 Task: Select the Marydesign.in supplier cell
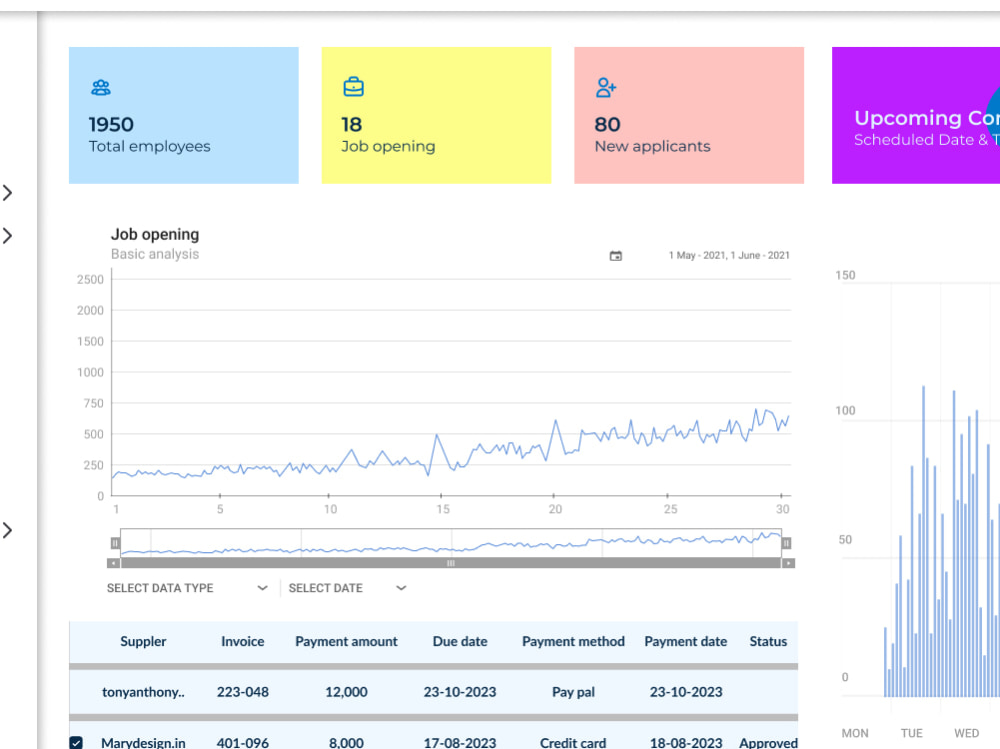(143, 743)
